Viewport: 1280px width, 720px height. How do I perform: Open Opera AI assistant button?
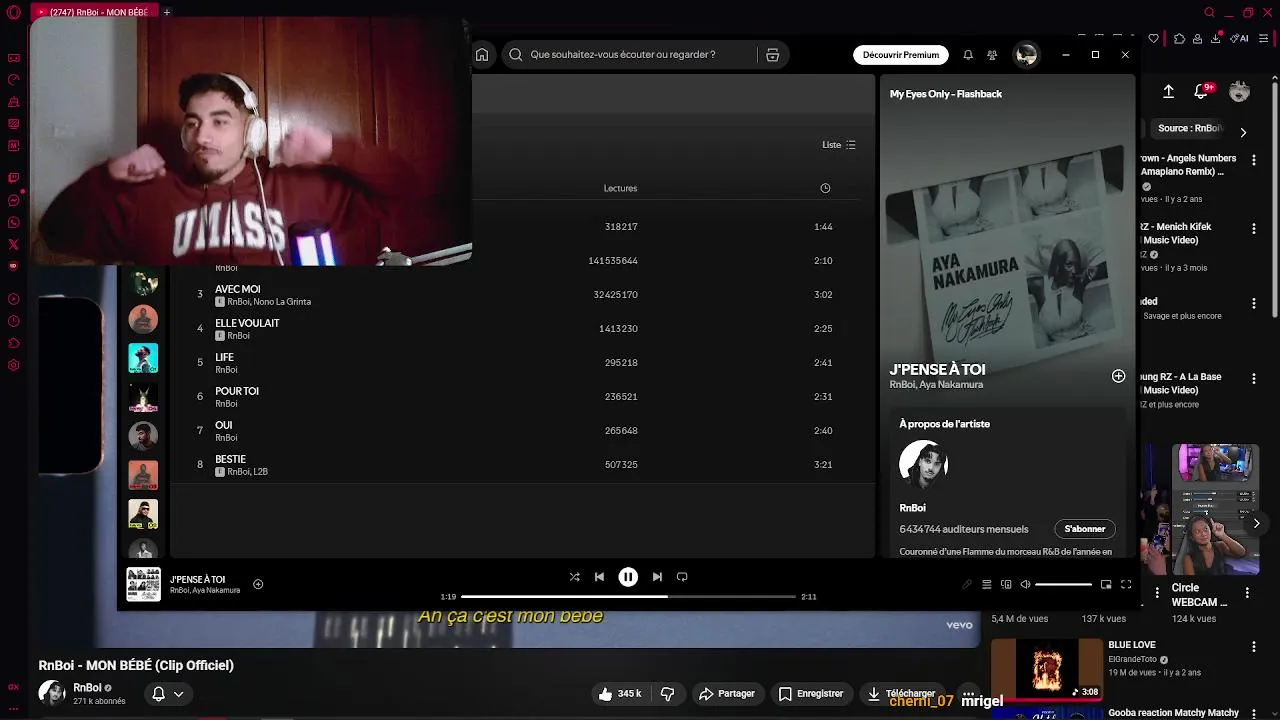click(x=1241, y=39)
